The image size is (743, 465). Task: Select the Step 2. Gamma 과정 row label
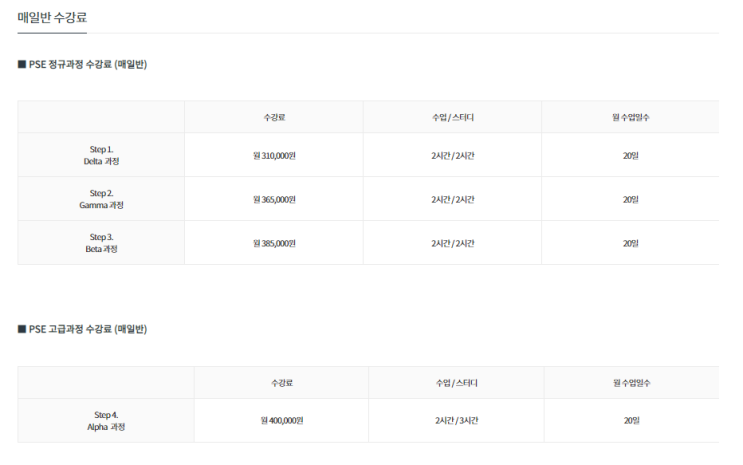pos(101,199)
